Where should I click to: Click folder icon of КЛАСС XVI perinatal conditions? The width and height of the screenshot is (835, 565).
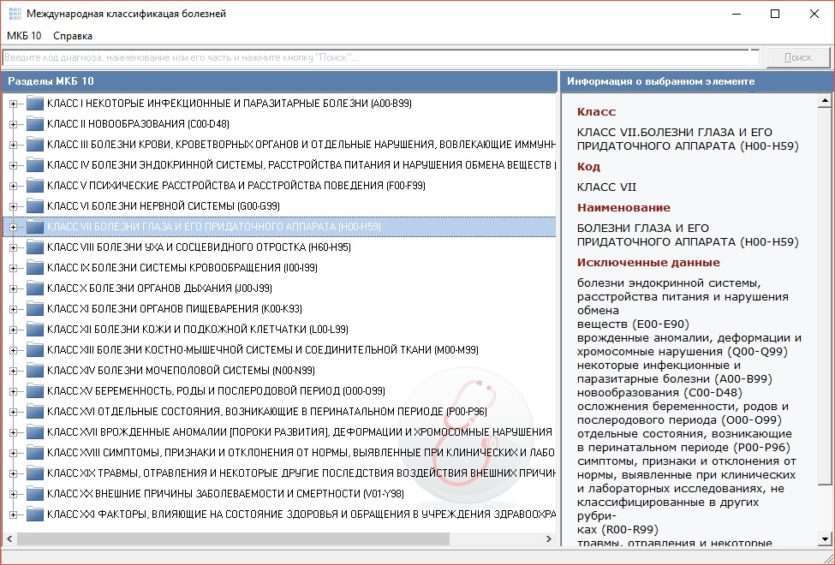pyautogui.click(x=35, y=412)
